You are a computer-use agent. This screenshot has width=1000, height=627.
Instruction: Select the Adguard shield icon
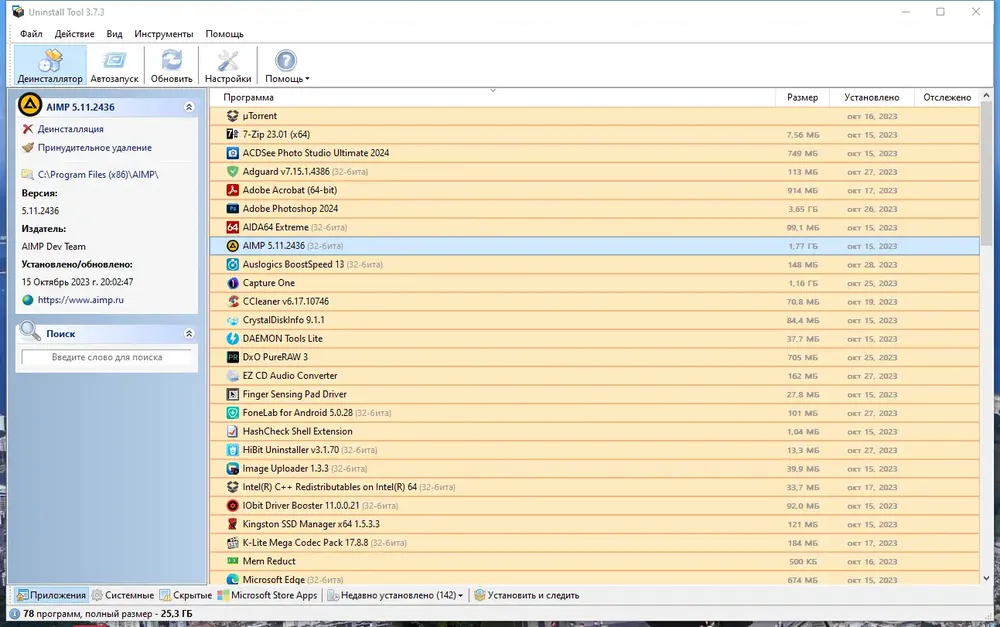[233, 172]
